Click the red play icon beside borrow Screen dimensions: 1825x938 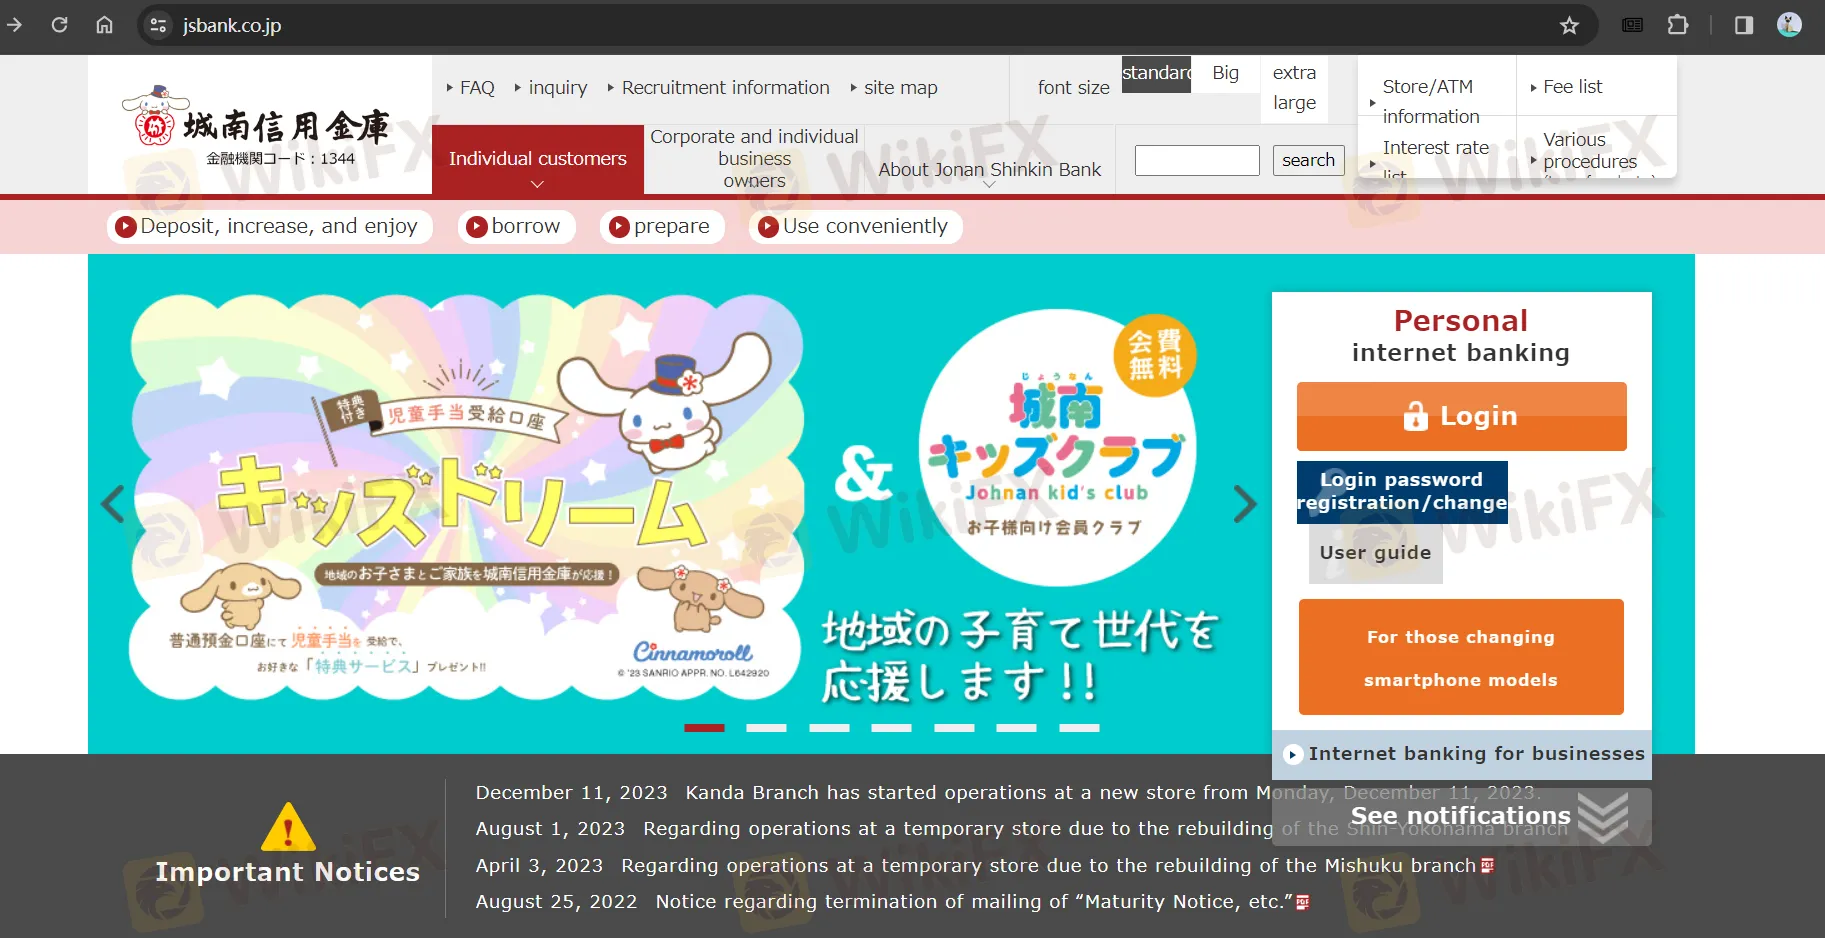477,227
